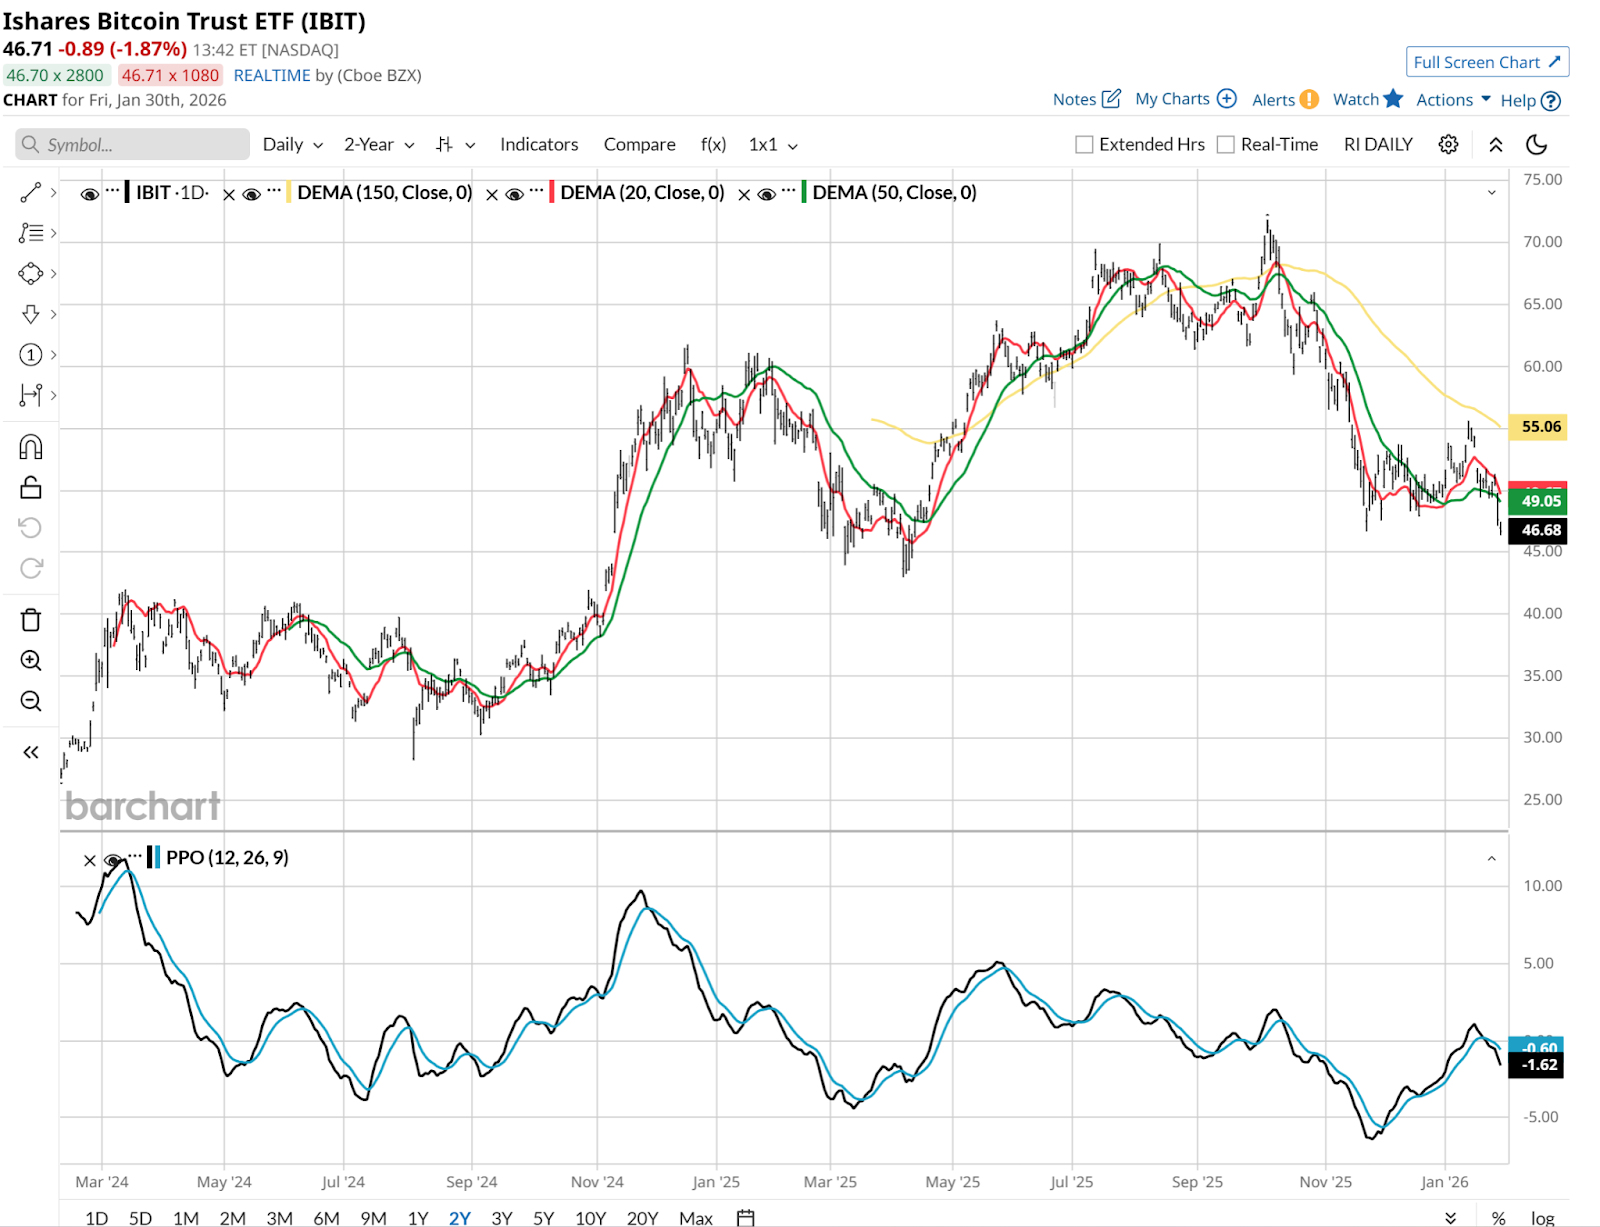The width and height of the screenshot is (1600, 1227).
Task: Click the trash delete drawings icon
Action: (x=31, y=620)
